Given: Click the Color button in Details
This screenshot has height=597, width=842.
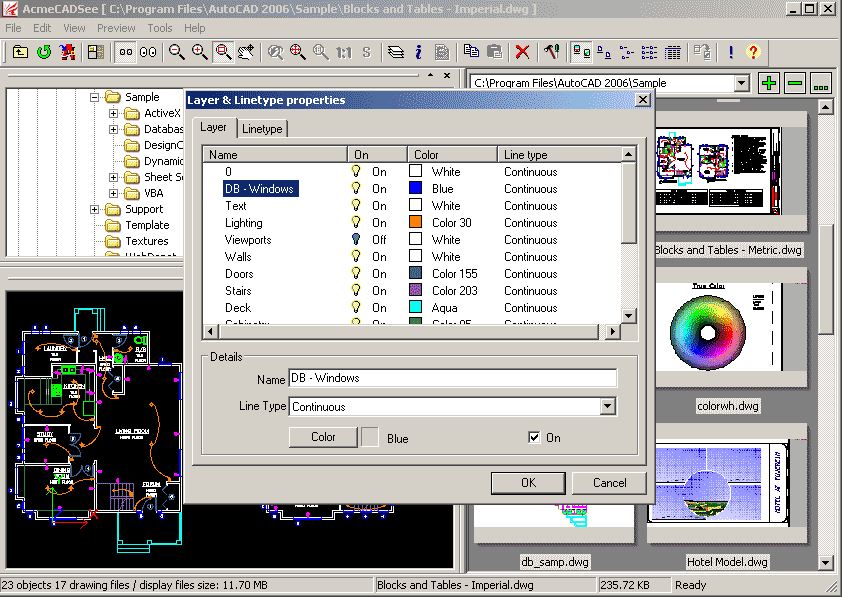Looking at the screenshot, I should coord(323,437).
